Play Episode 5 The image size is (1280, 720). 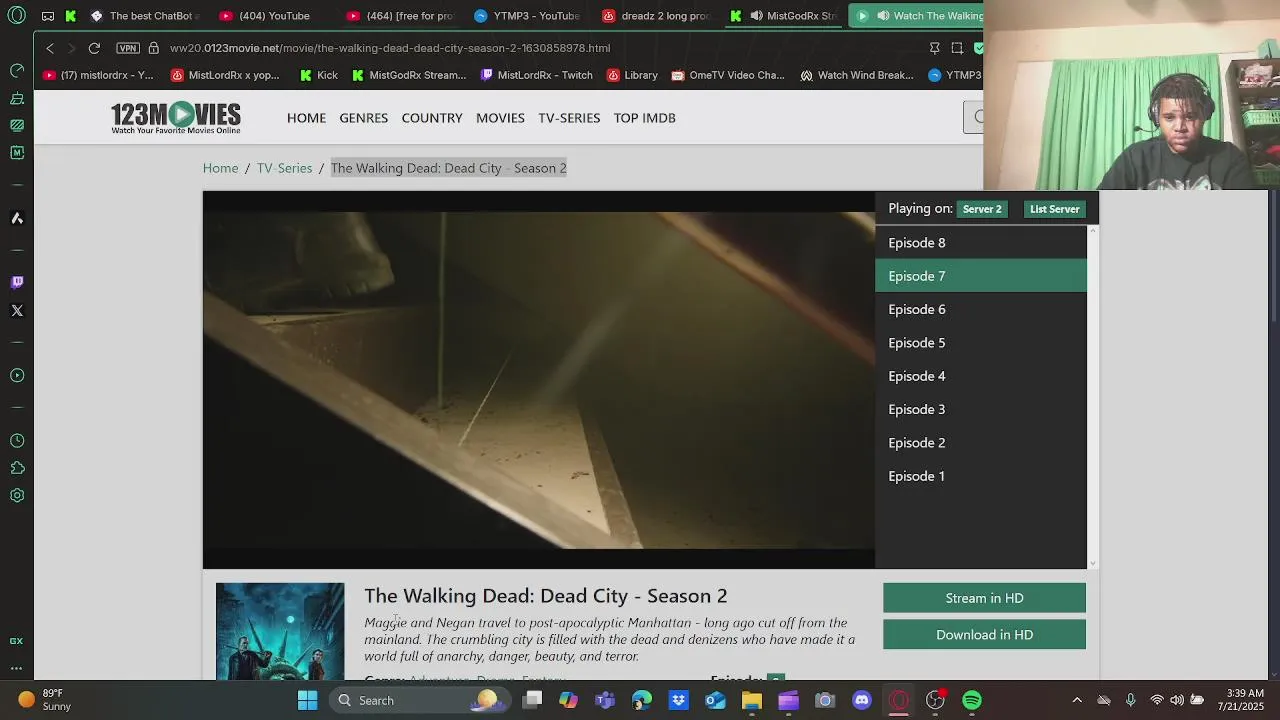[981, 343]
